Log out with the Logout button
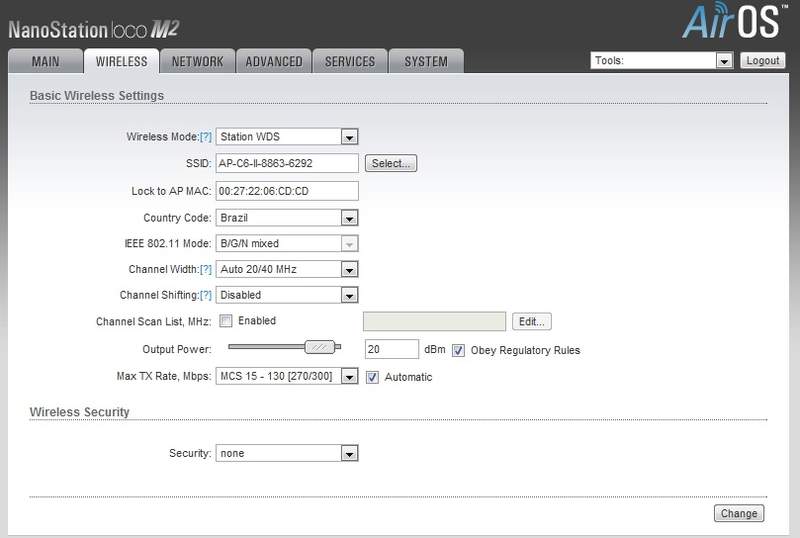The height and width of the screenshot is (538, 800). [763, 60]
